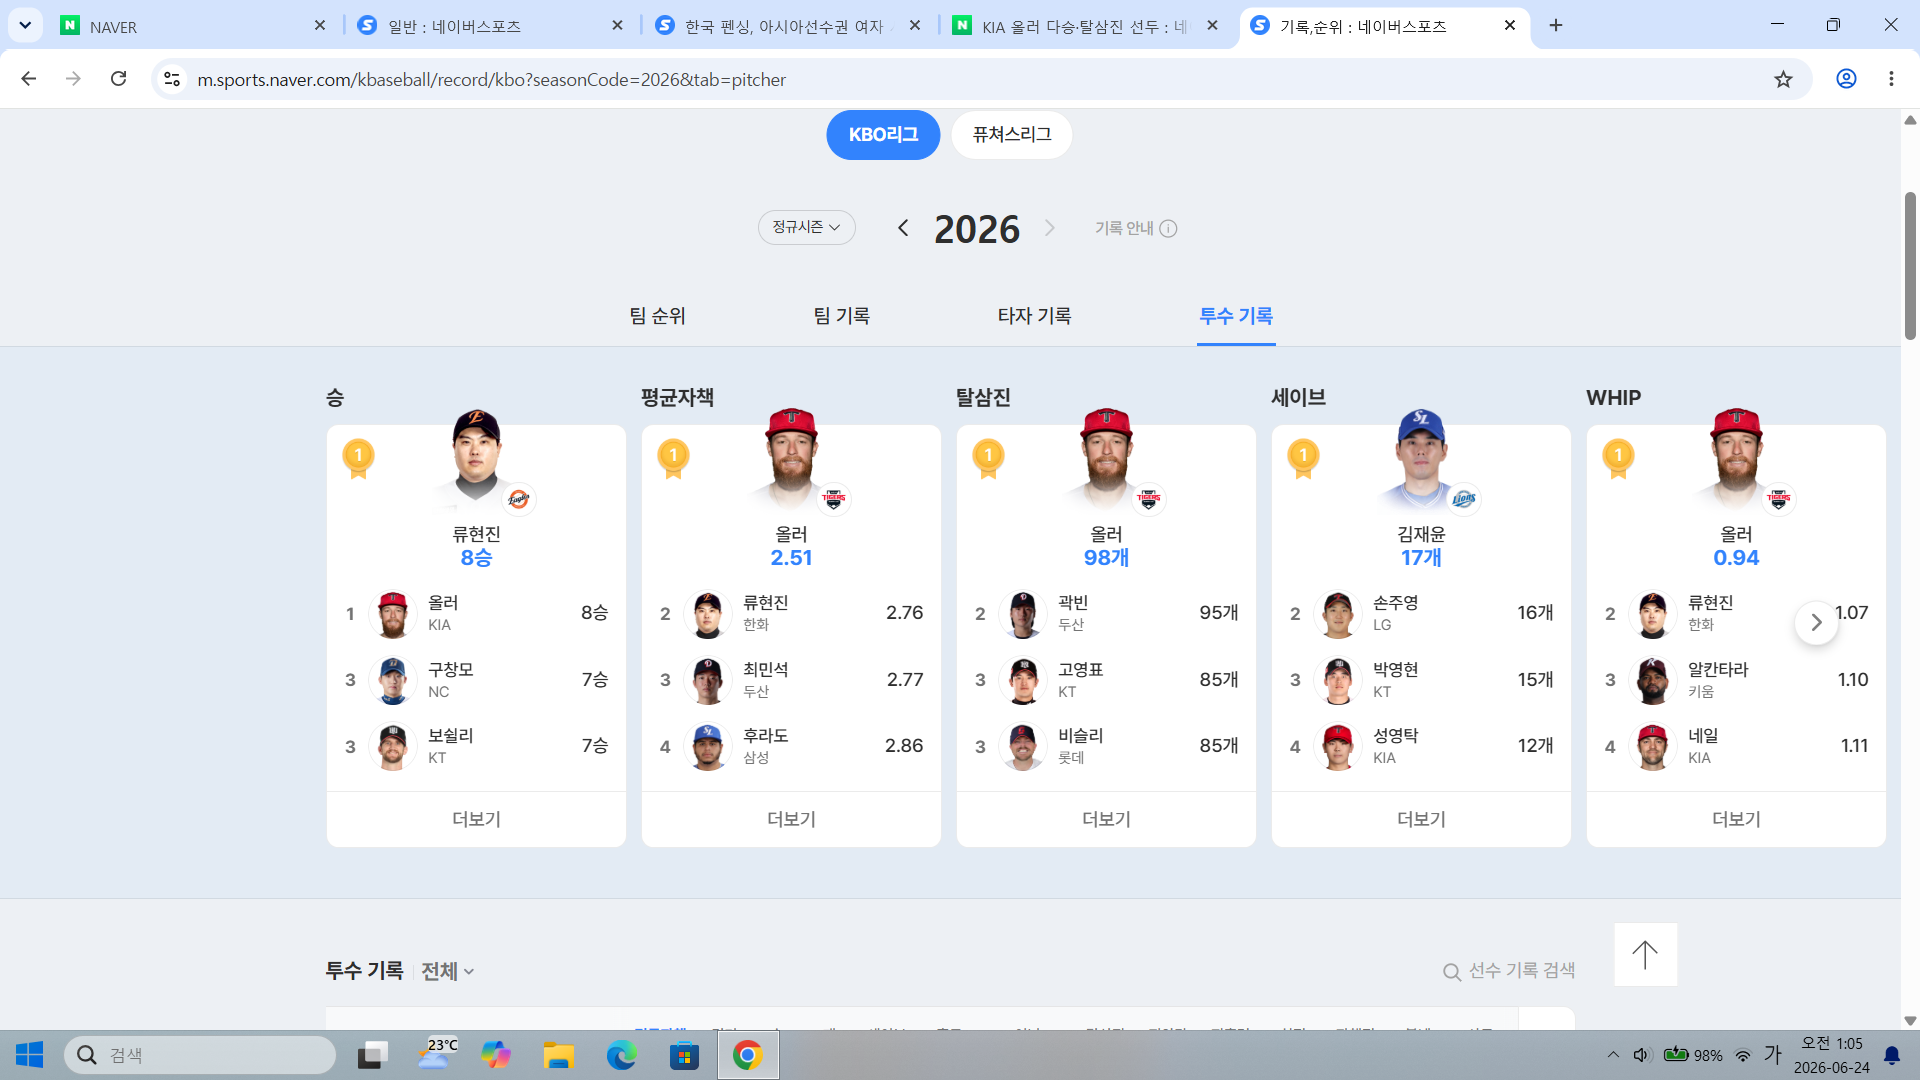The image size is (1920, 1080).
Task: Click the Windows taskbar search box
Action: pyautogui.click(x=200, y=1055)
